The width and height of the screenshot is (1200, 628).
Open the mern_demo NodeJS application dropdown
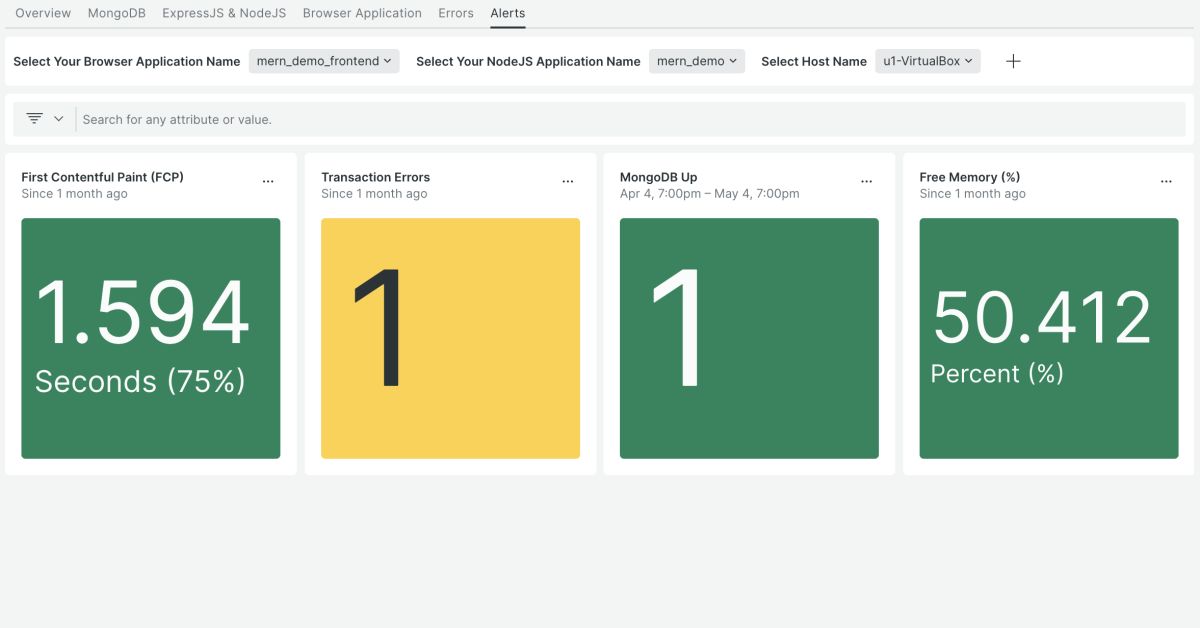697,61
